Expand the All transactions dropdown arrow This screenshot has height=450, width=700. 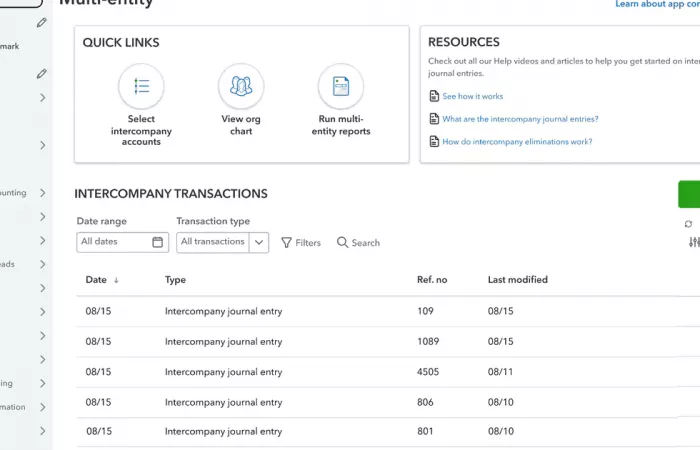[259, 242]
